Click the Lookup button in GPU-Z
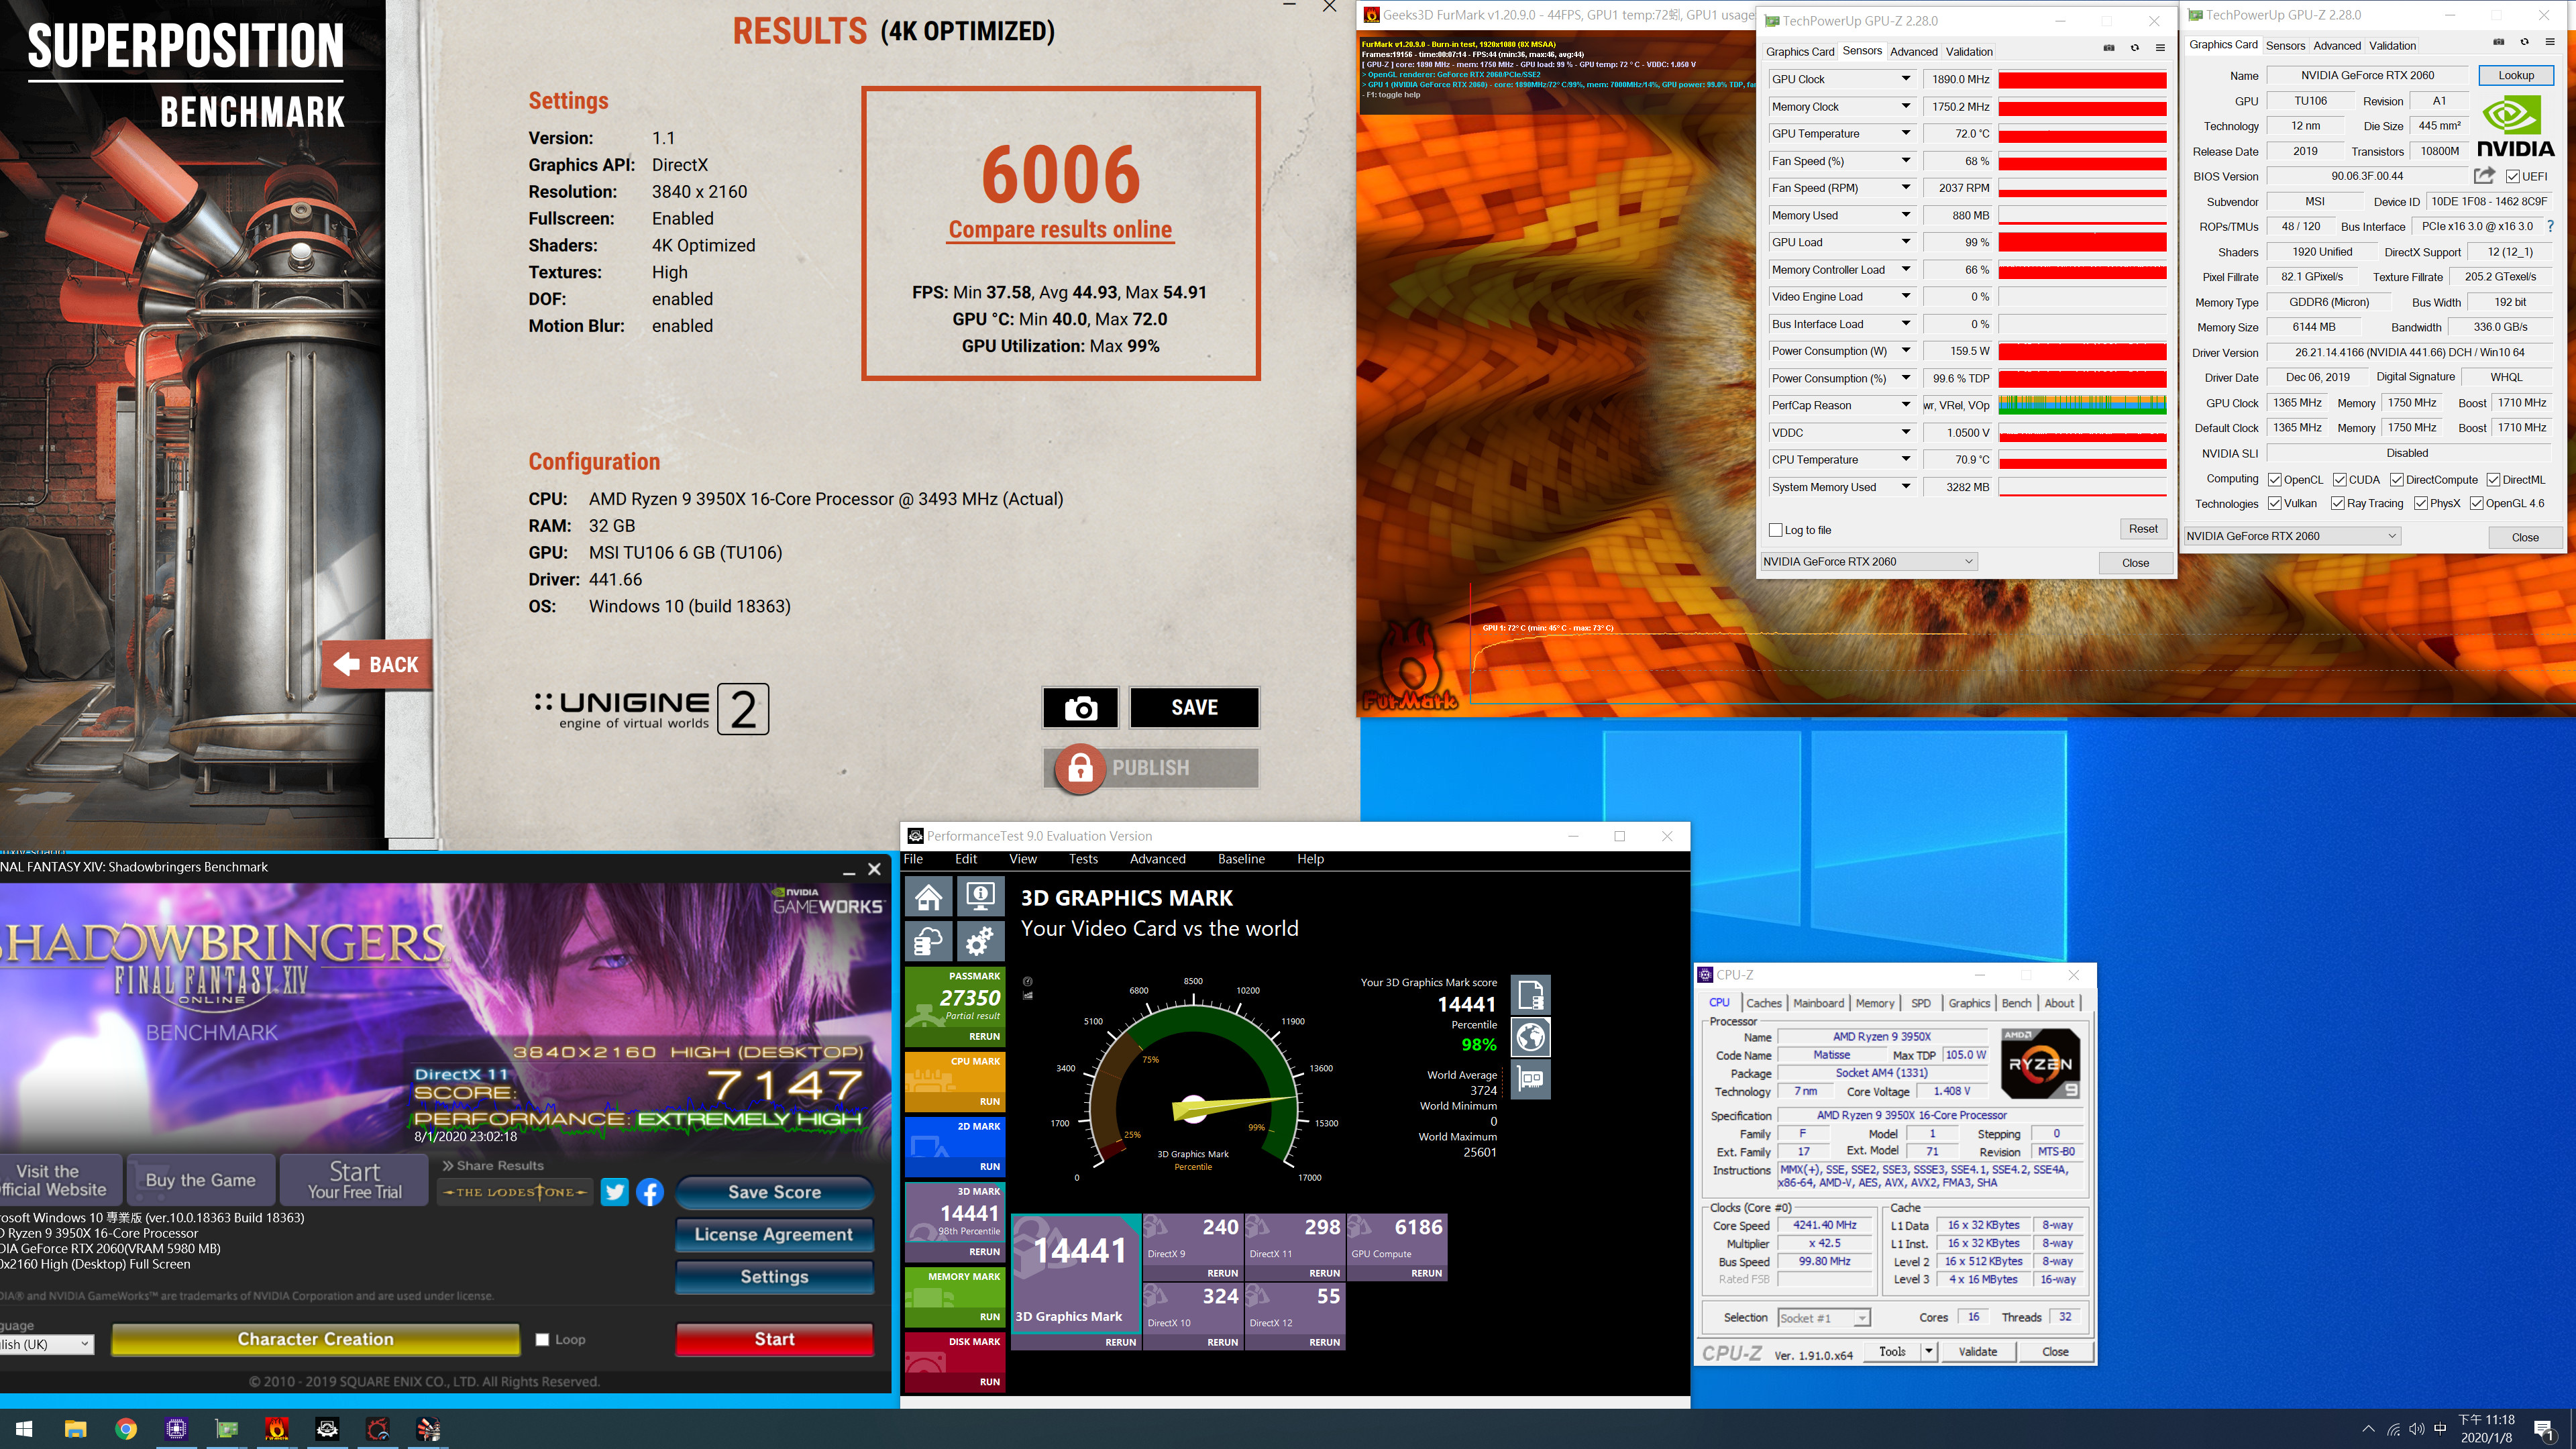This screenshot has width=2576, height=1449. pos(2516,75)
